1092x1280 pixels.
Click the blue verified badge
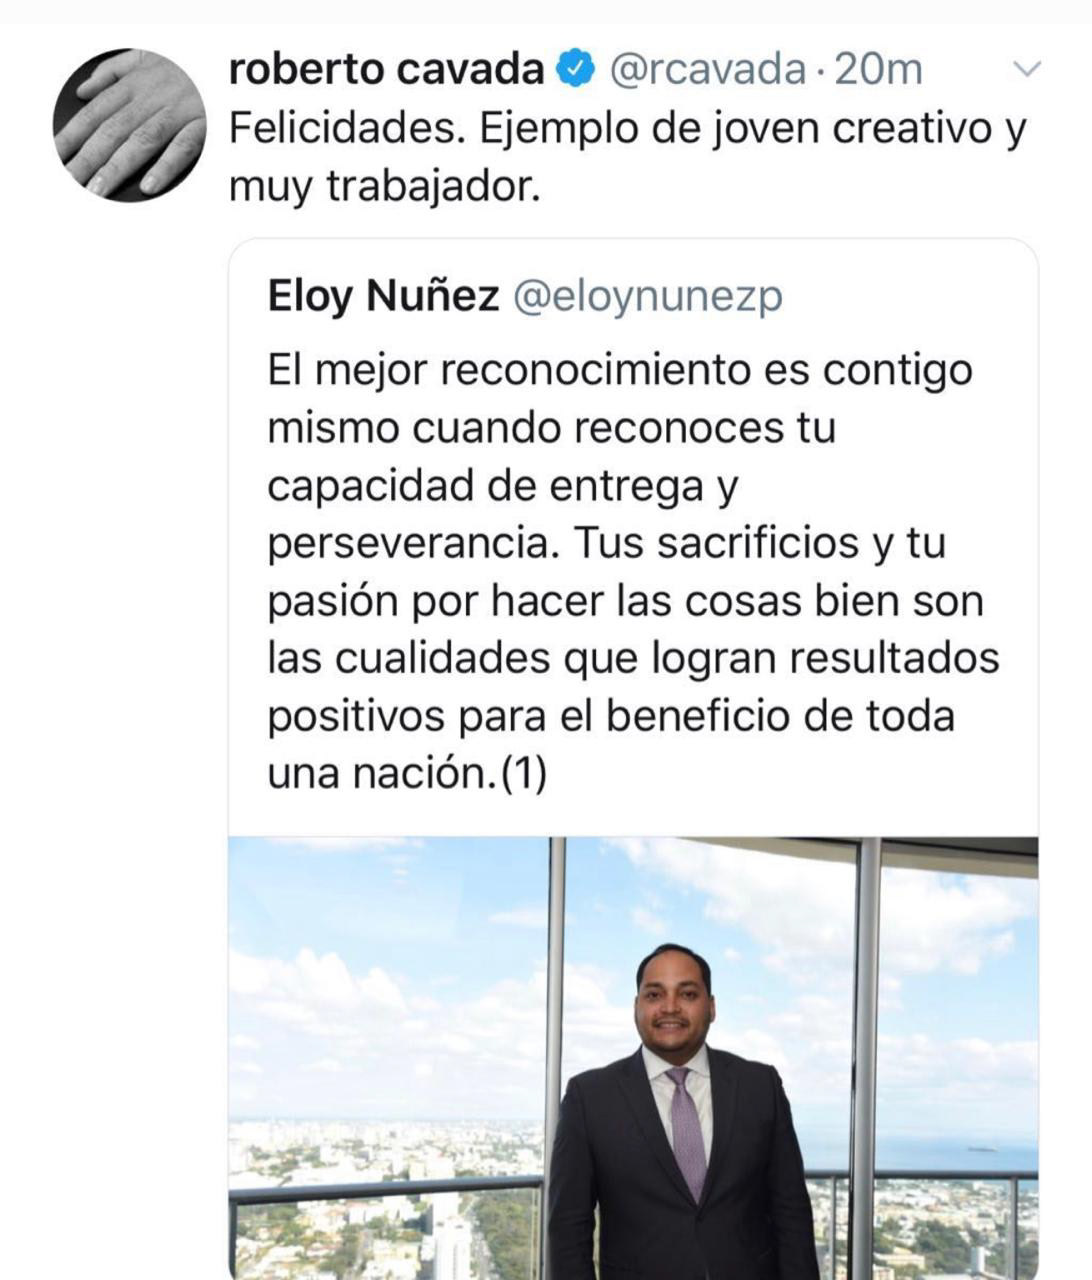click(x=576, y=69)
